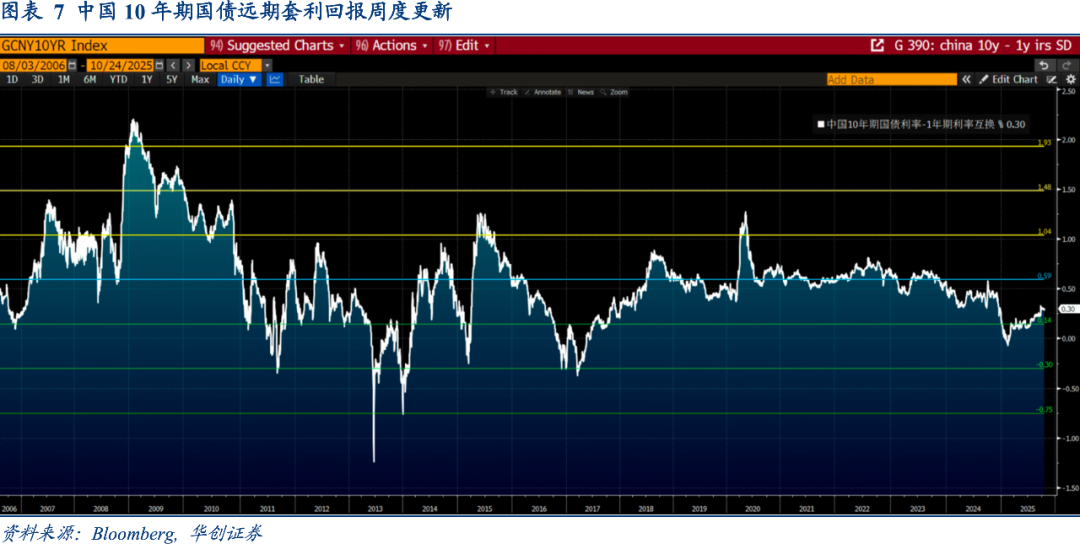Activate the Annotate tool
This screenshot has height=544, width=1080.
[x=542, y=92]
